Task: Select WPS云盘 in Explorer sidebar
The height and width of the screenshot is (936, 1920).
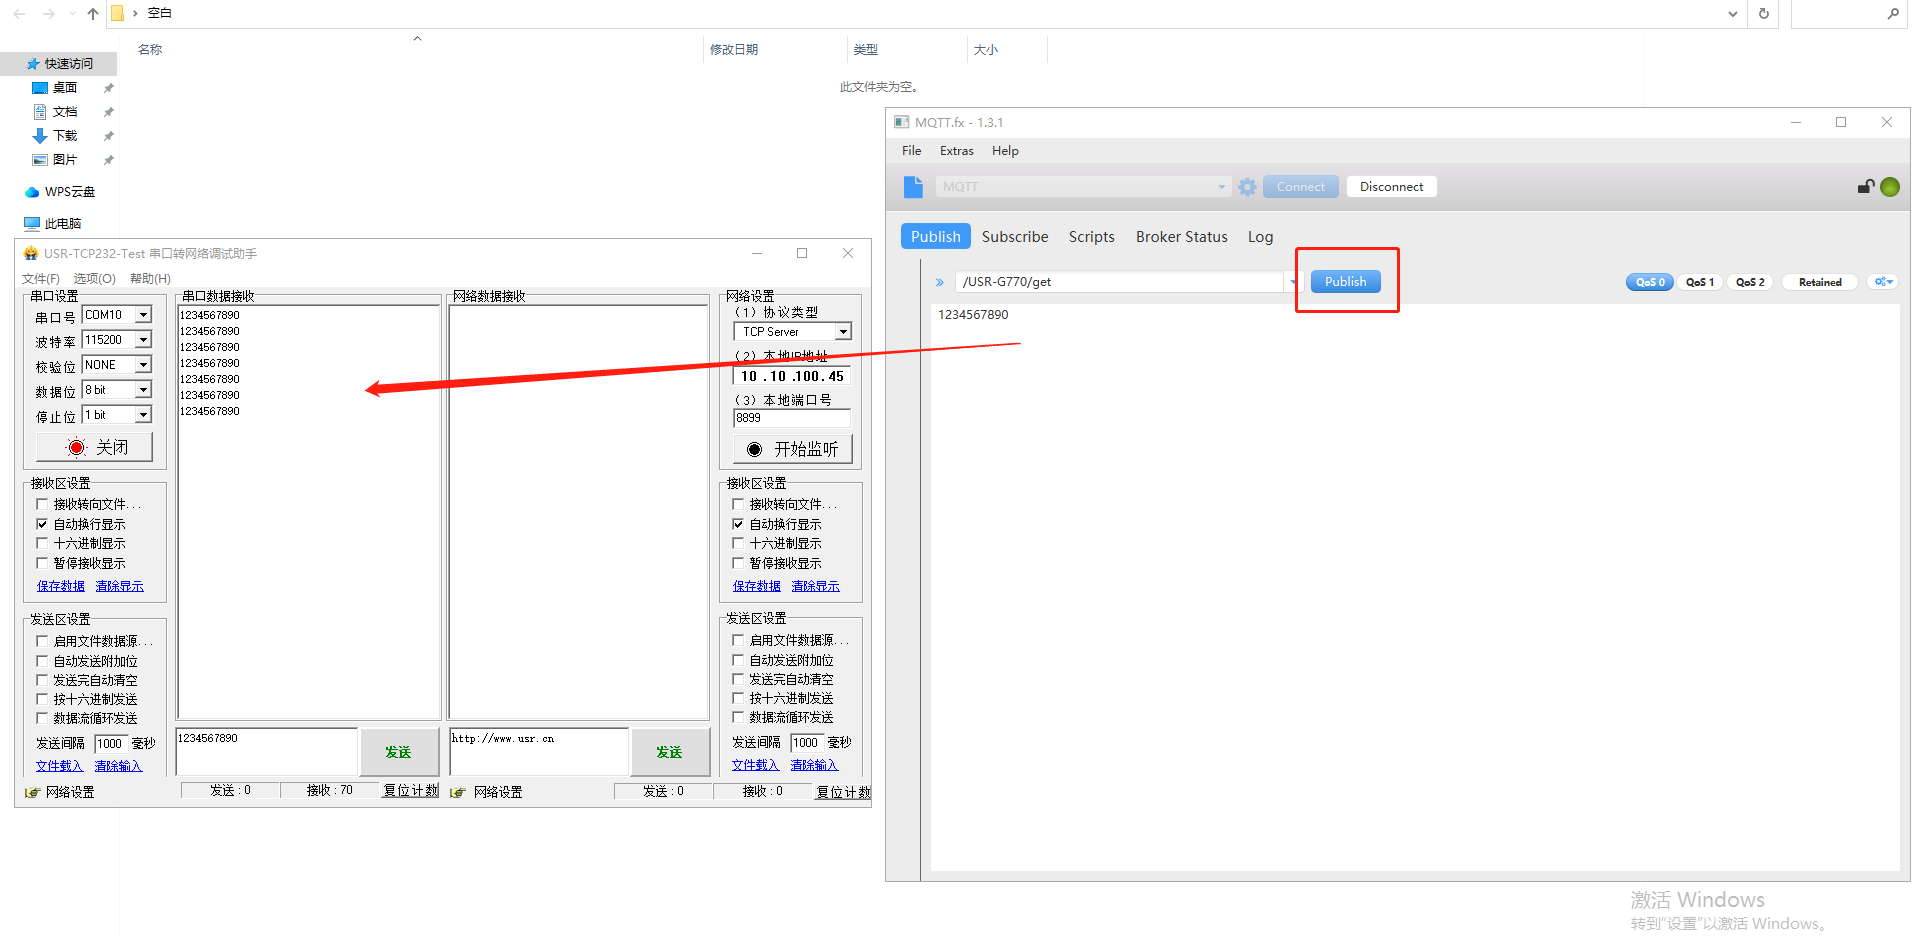Action: 69,192
